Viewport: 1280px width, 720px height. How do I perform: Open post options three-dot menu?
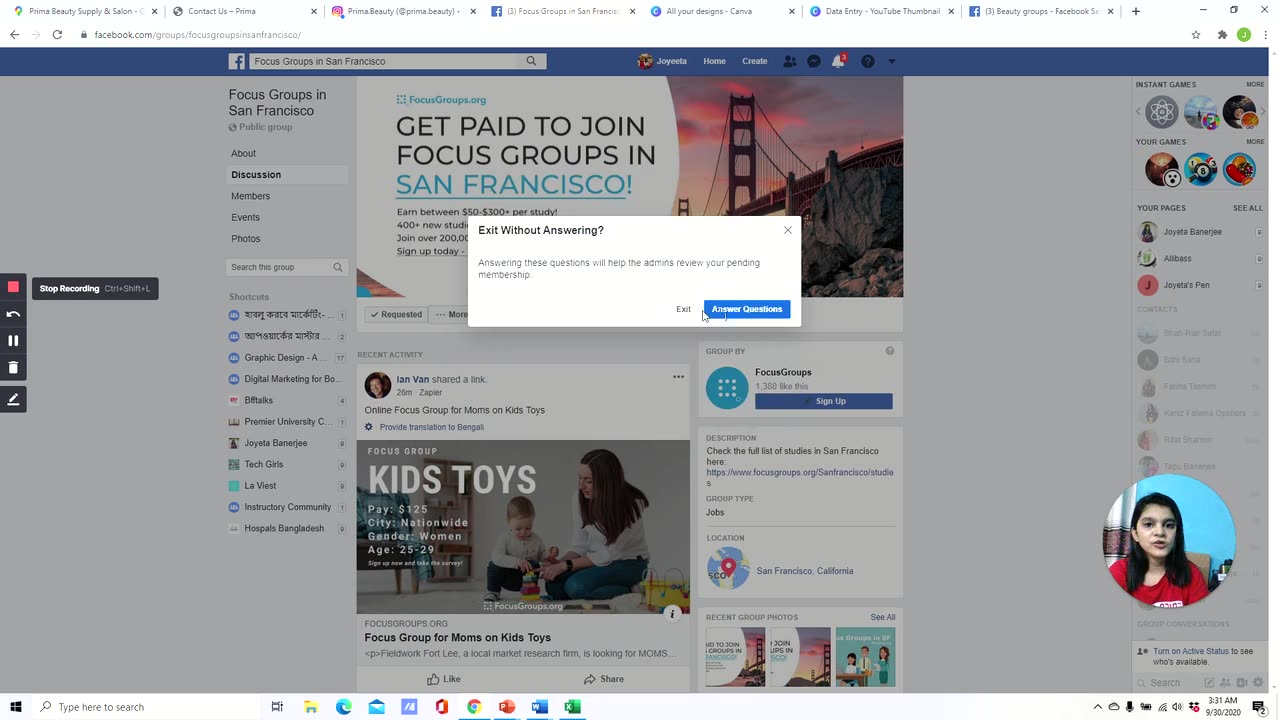678,377
